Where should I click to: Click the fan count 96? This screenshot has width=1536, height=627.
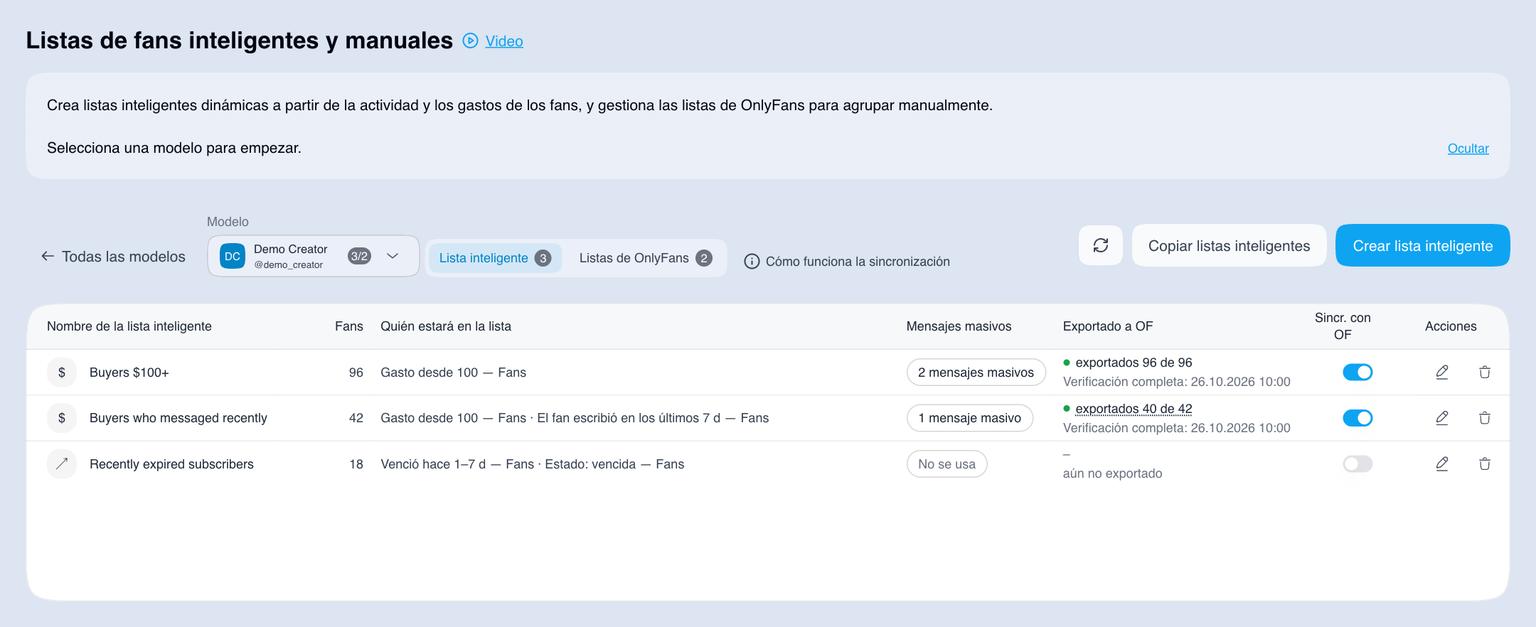tap(356, 372)
